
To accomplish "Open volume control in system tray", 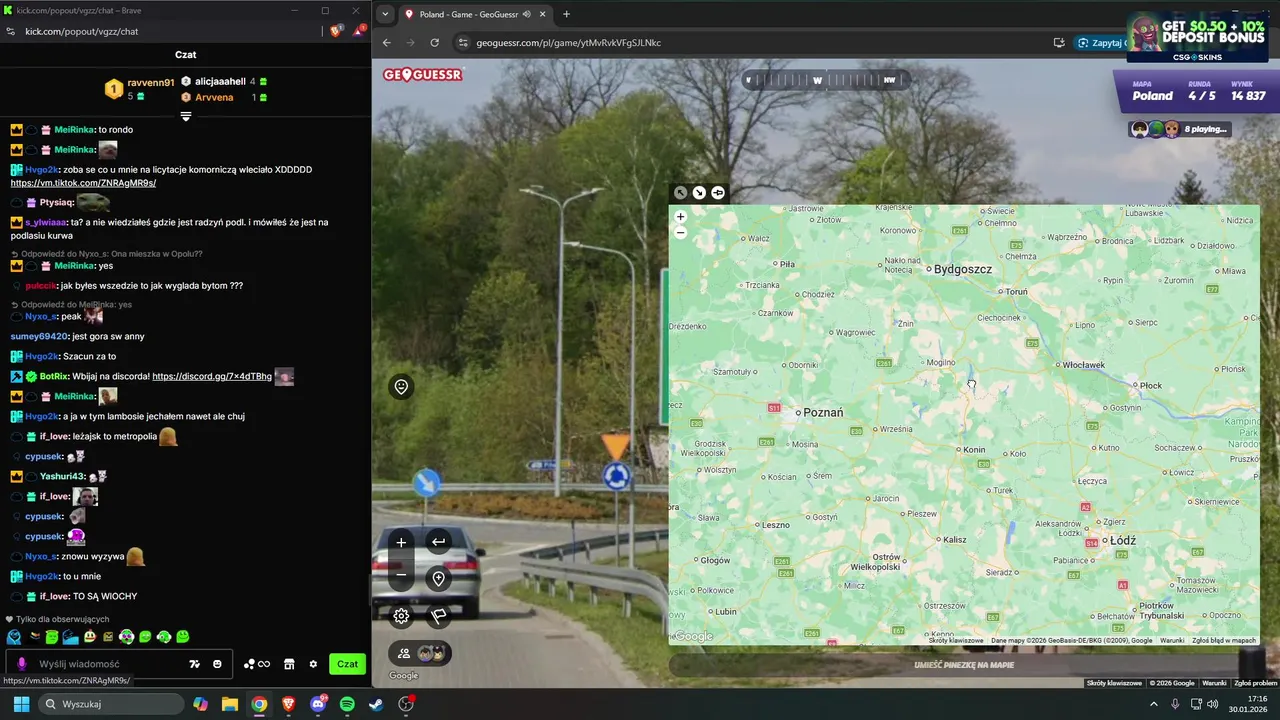I will (x=1212, y=704).
